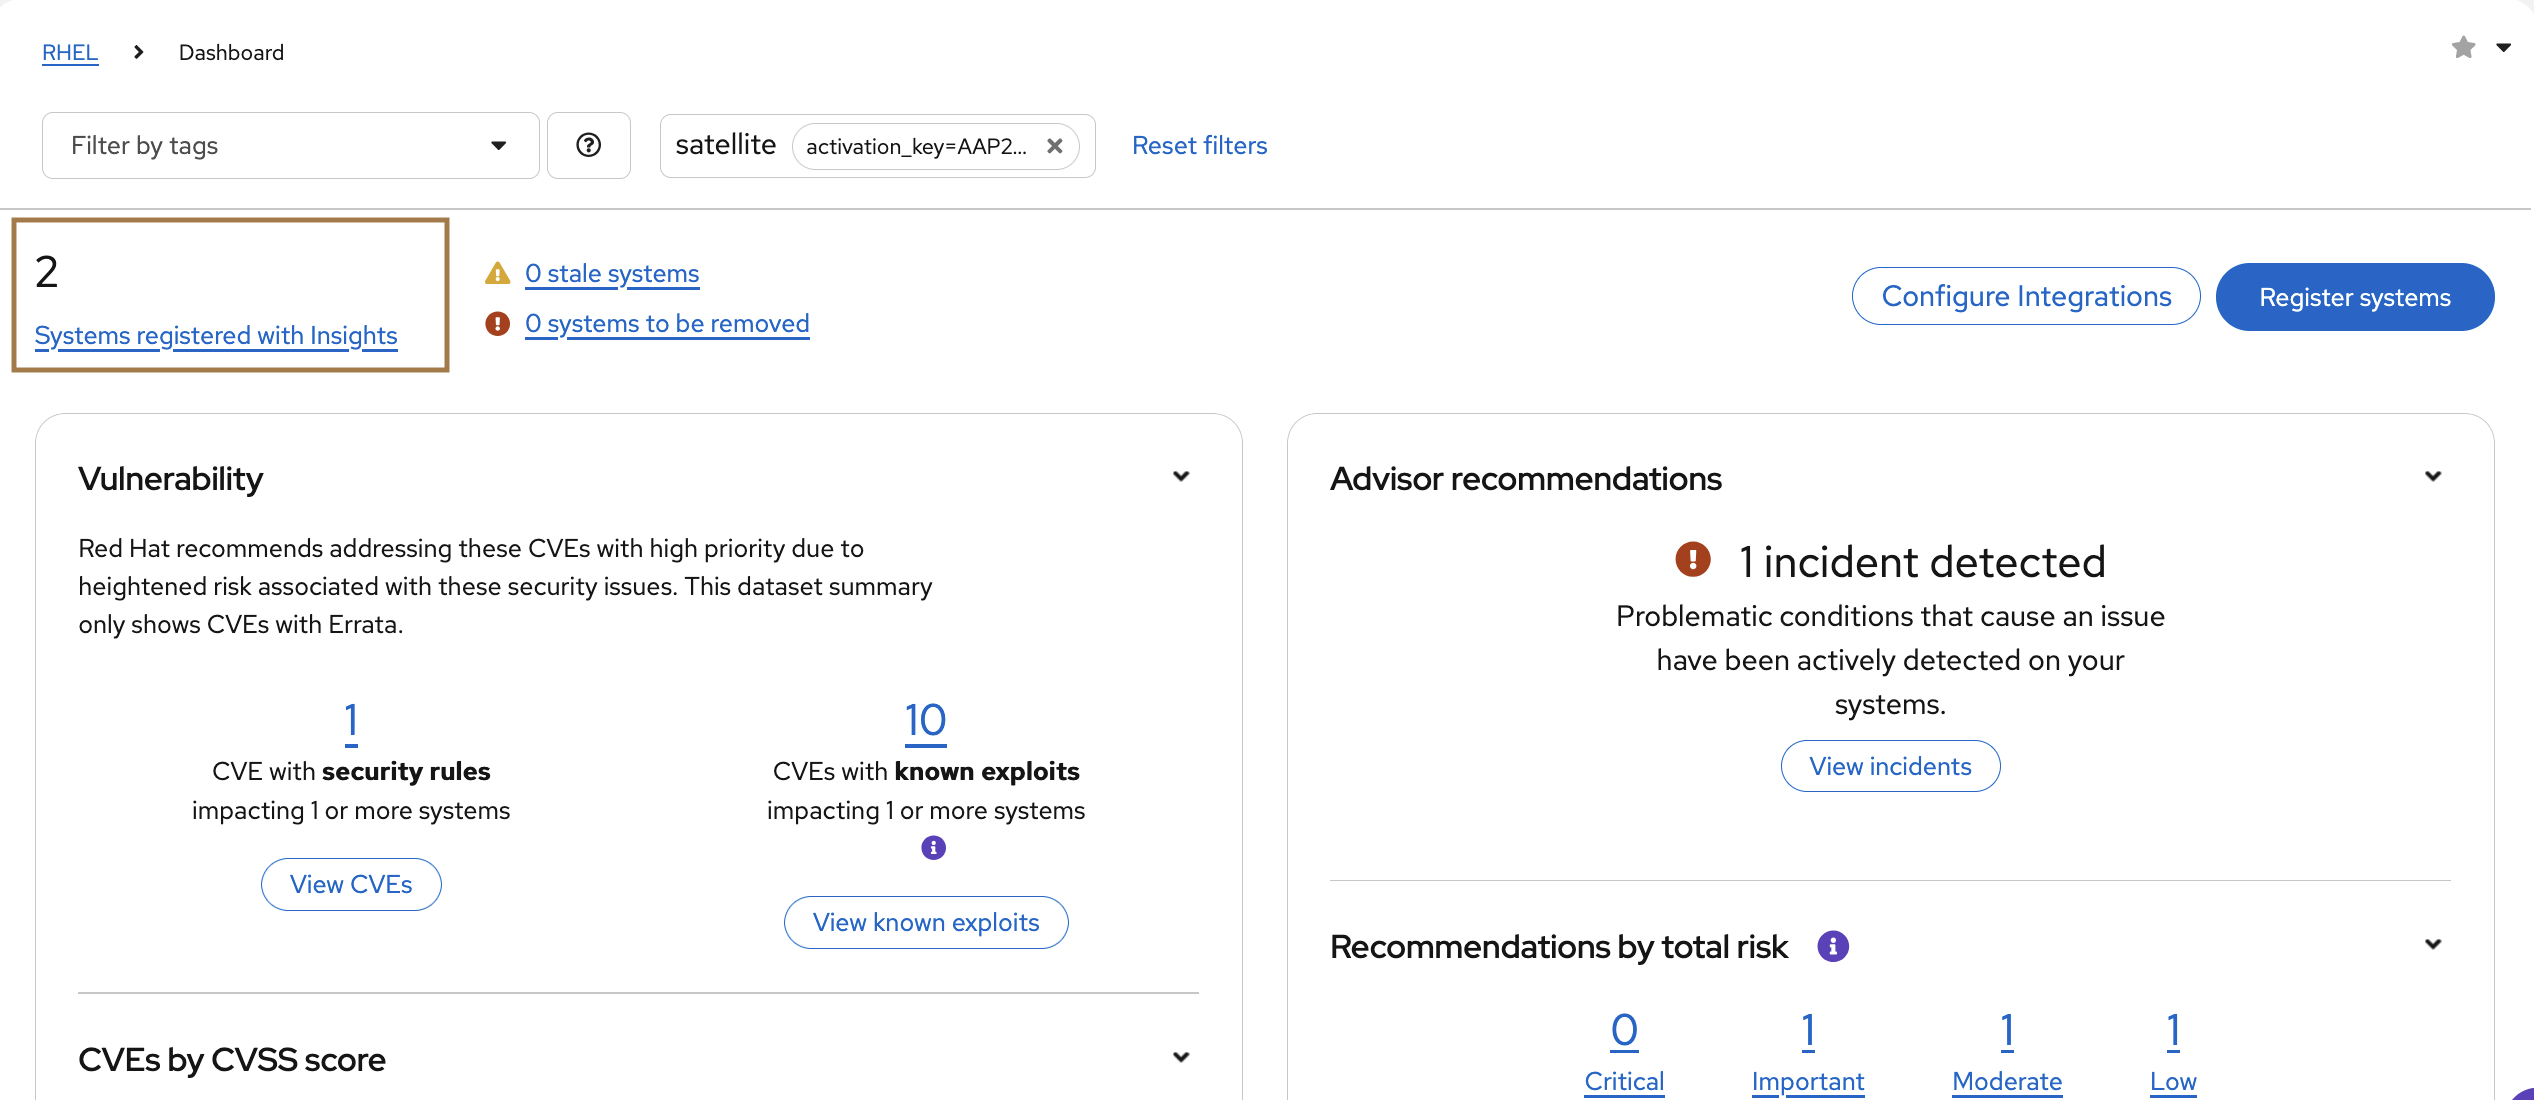
Task: Click Configure Integrations button
Action: 2025,296
